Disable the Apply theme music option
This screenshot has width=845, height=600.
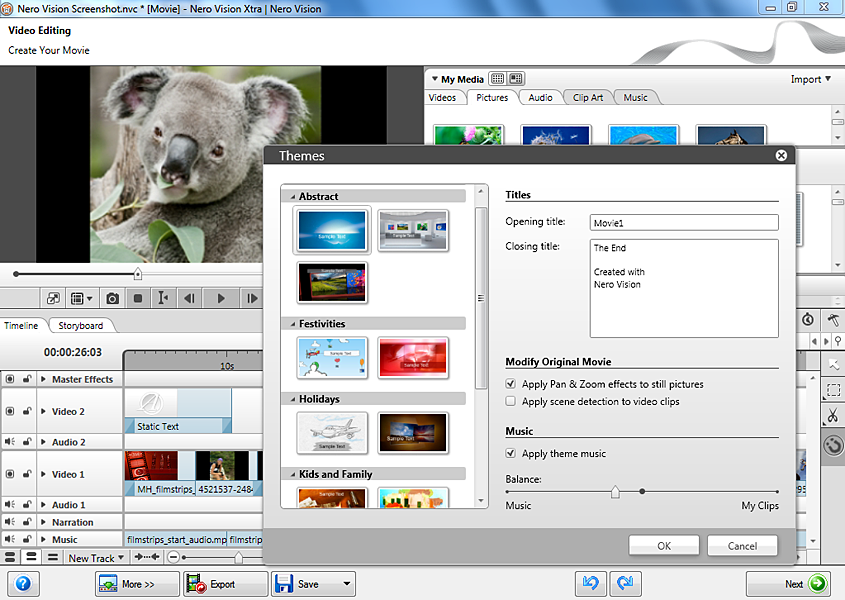511,453
